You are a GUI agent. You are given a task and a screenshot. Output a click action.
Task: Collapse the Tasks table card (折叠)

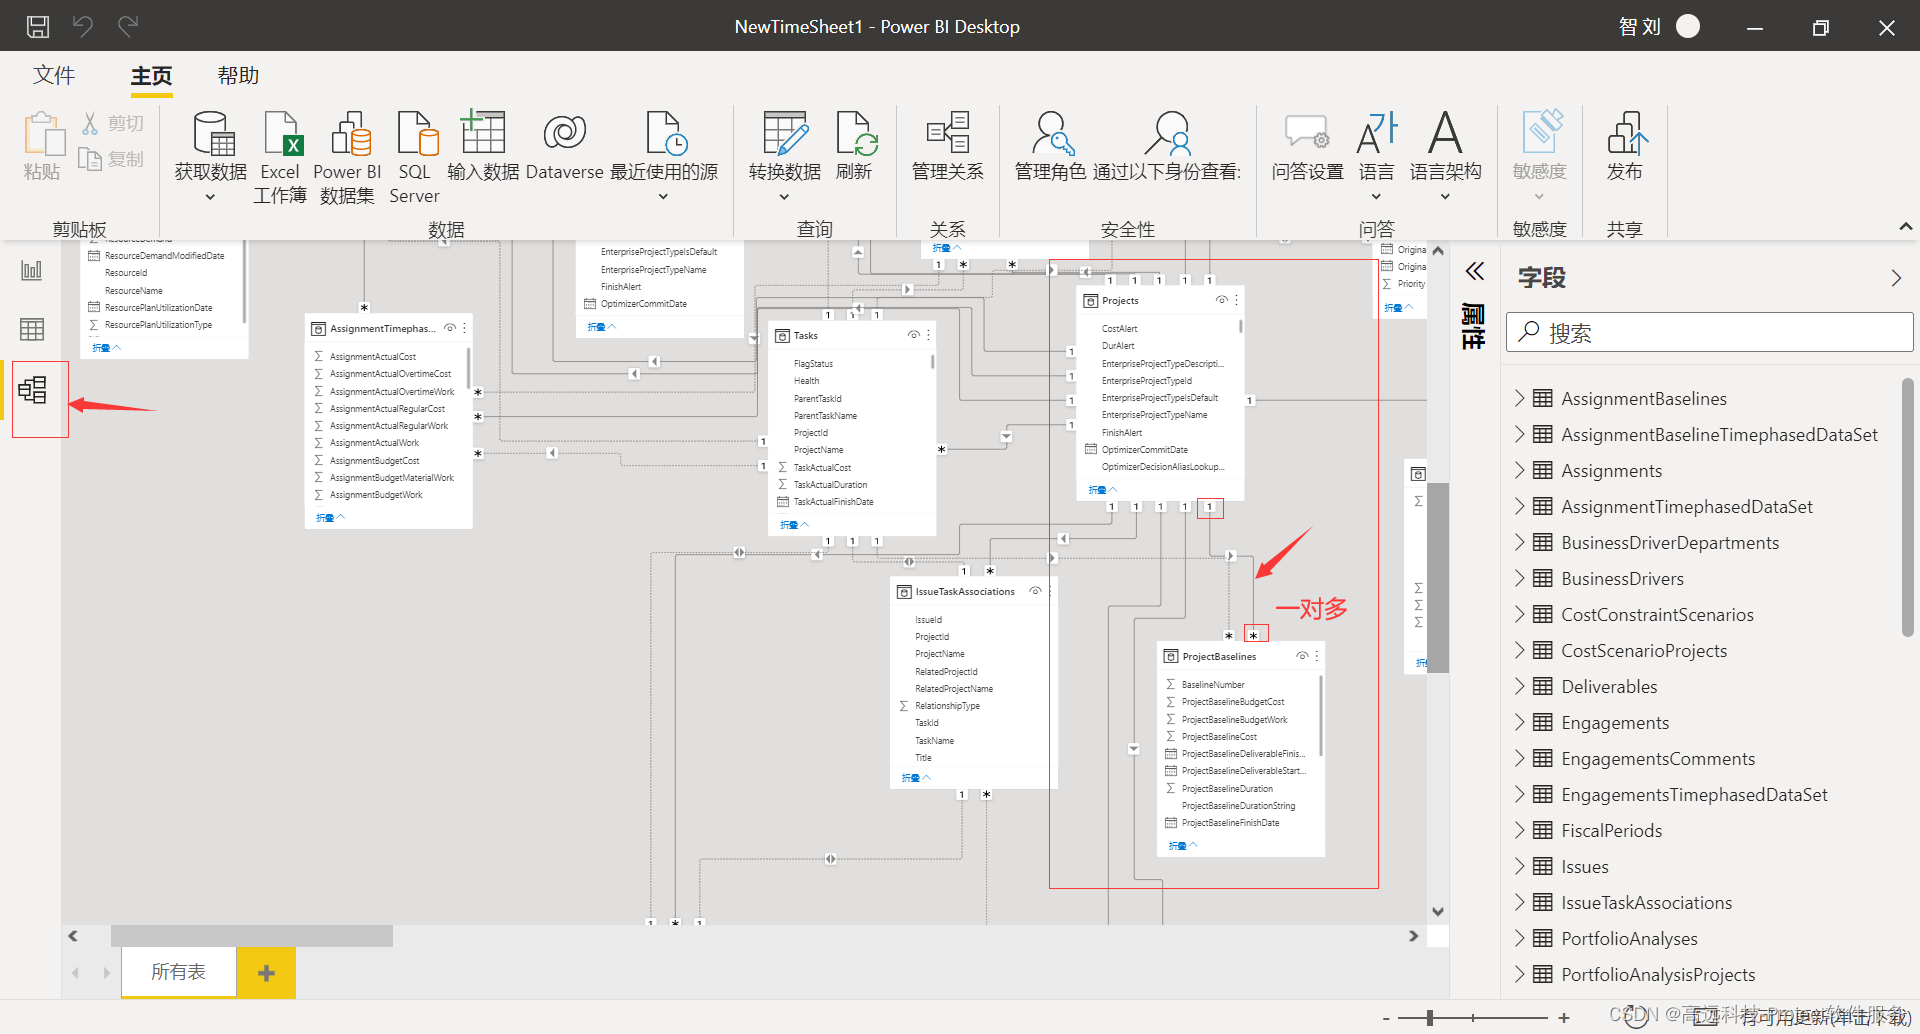click(794, 525)
